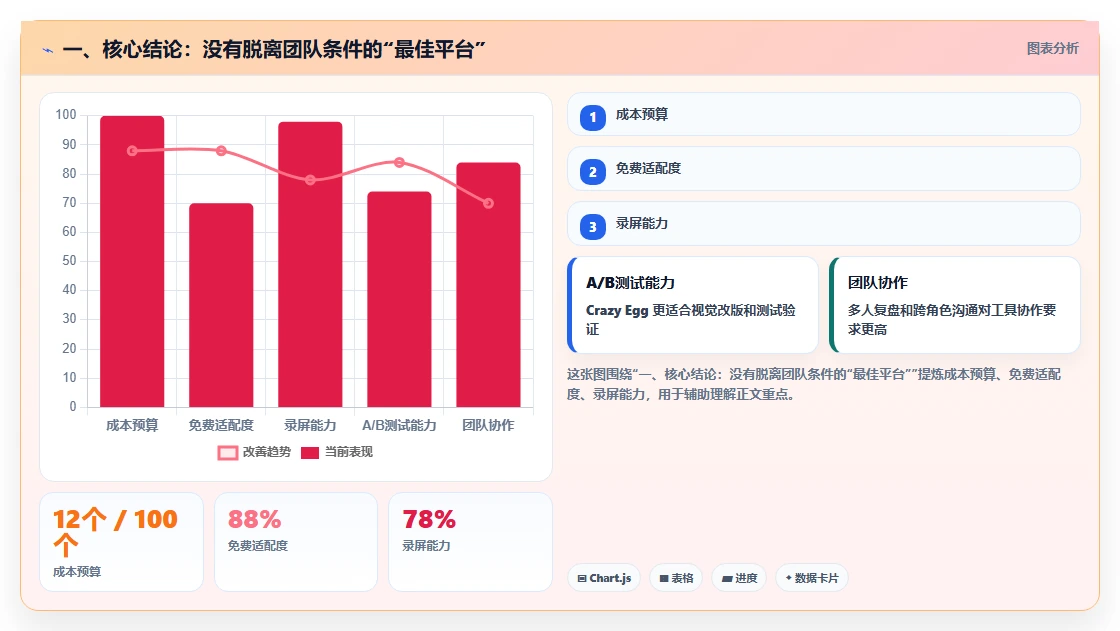Click the 录屏能力 bar in chart

click(310, 264)
